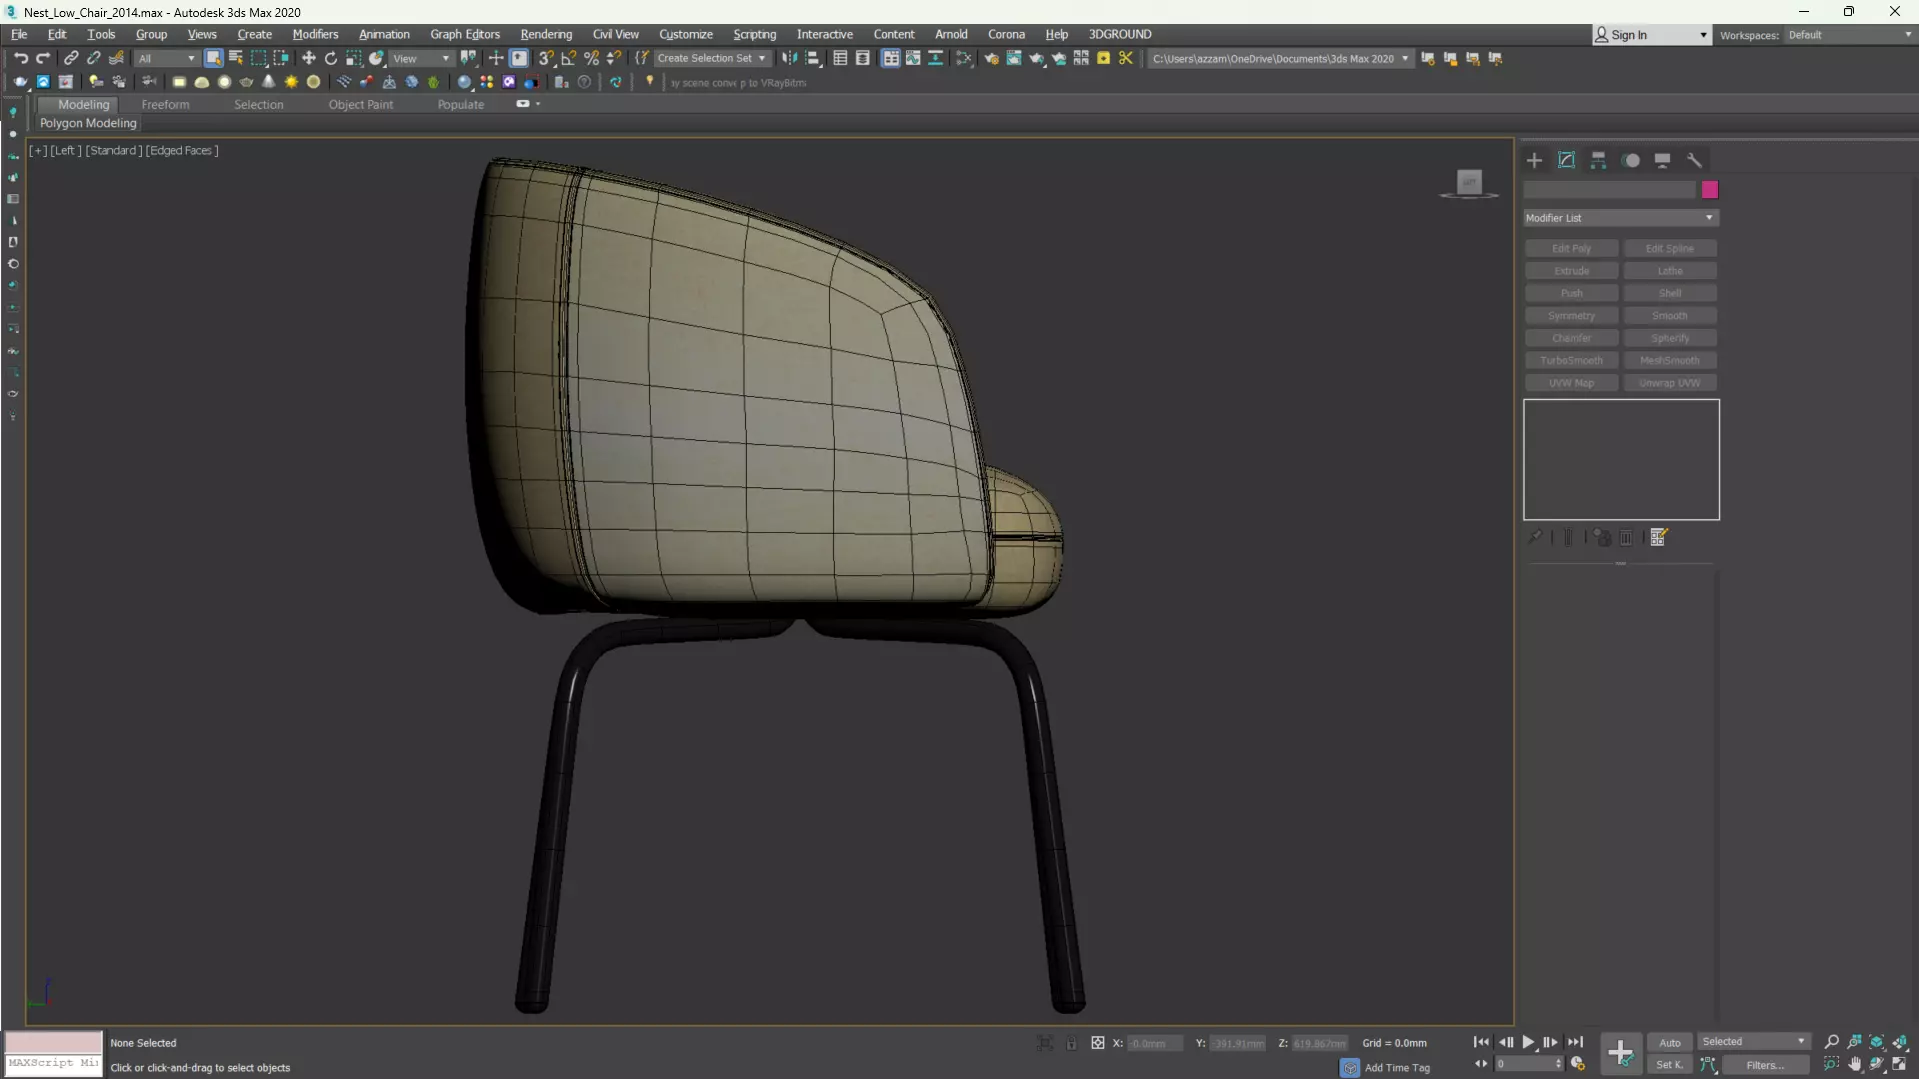
Task: Click the Symmetry modifier button
Action: click(1571, 315)
